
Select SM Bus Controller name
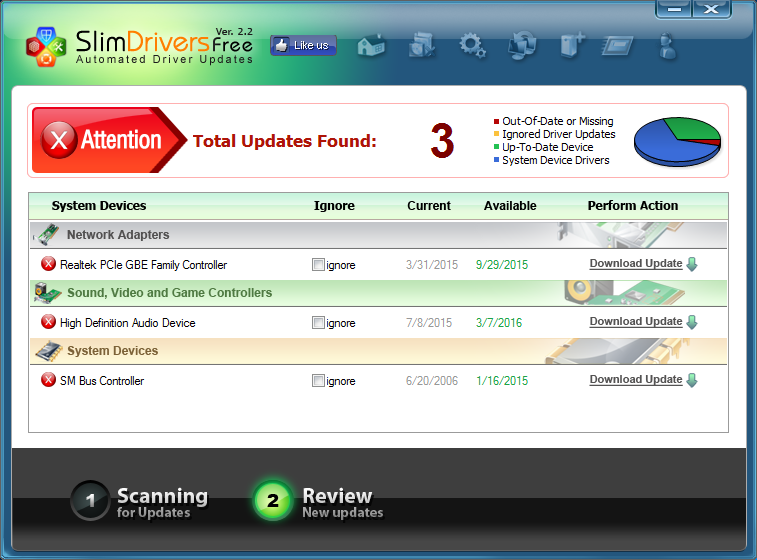102,381
